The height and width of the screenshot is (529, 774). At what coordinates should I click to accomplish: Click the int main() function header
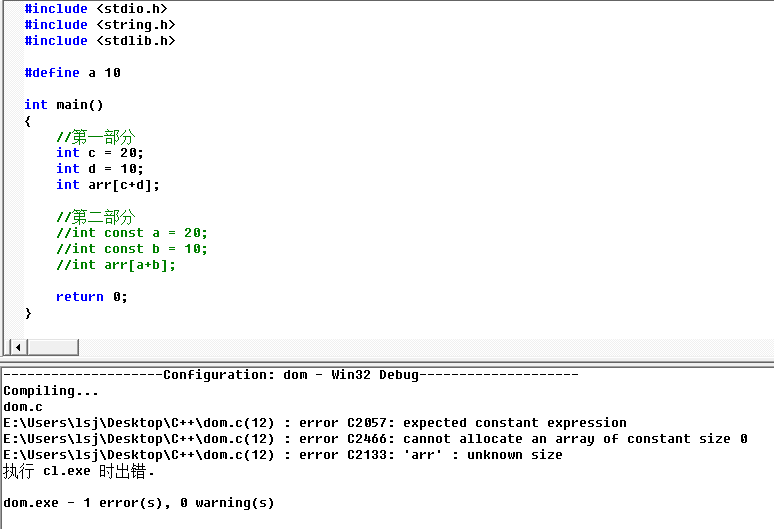[x=64, y=105]
